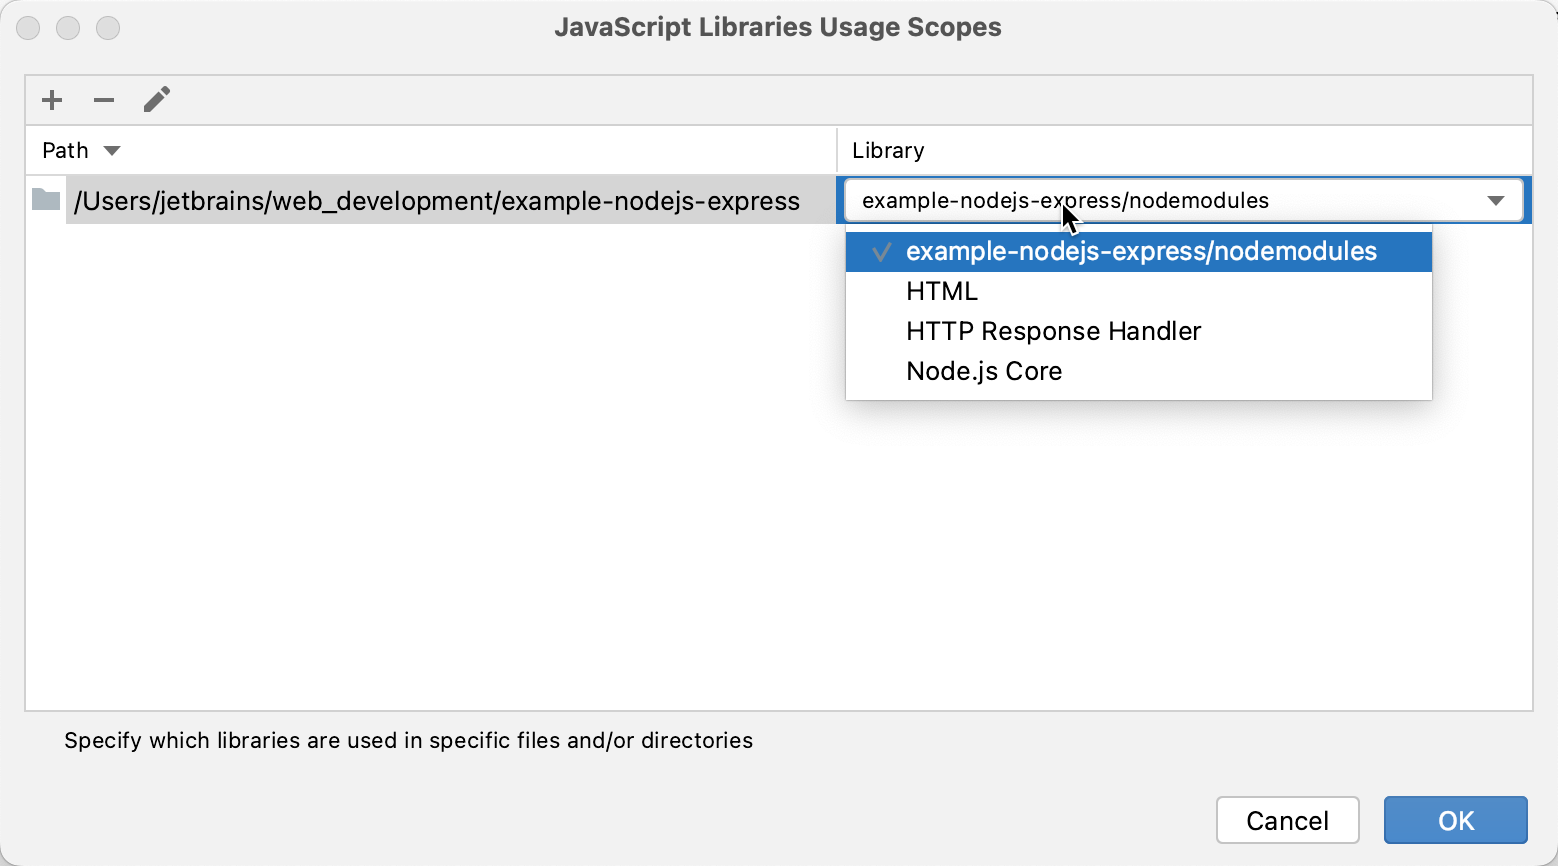Select the HTTP Response Handler option
Screen dimensions: 1558x866
tap(1053, 331)
